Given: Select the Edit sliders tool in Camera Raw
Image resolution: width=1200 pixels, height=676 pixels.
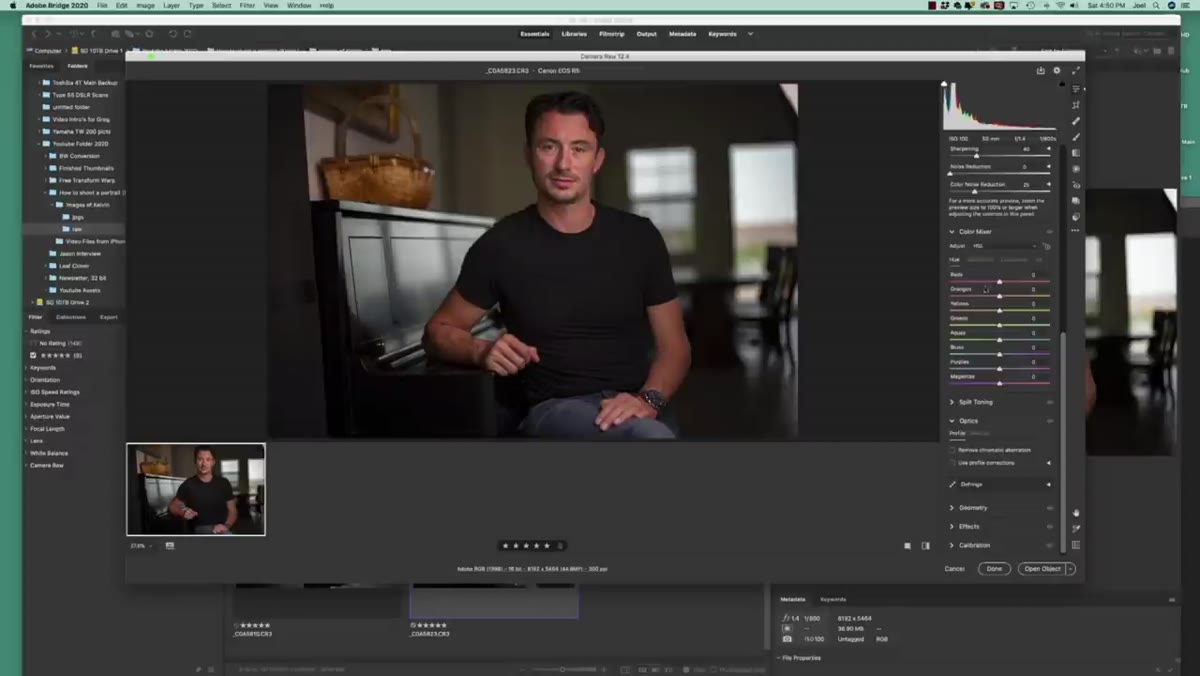Looking at the screenshot, I should click(1076, 89).
